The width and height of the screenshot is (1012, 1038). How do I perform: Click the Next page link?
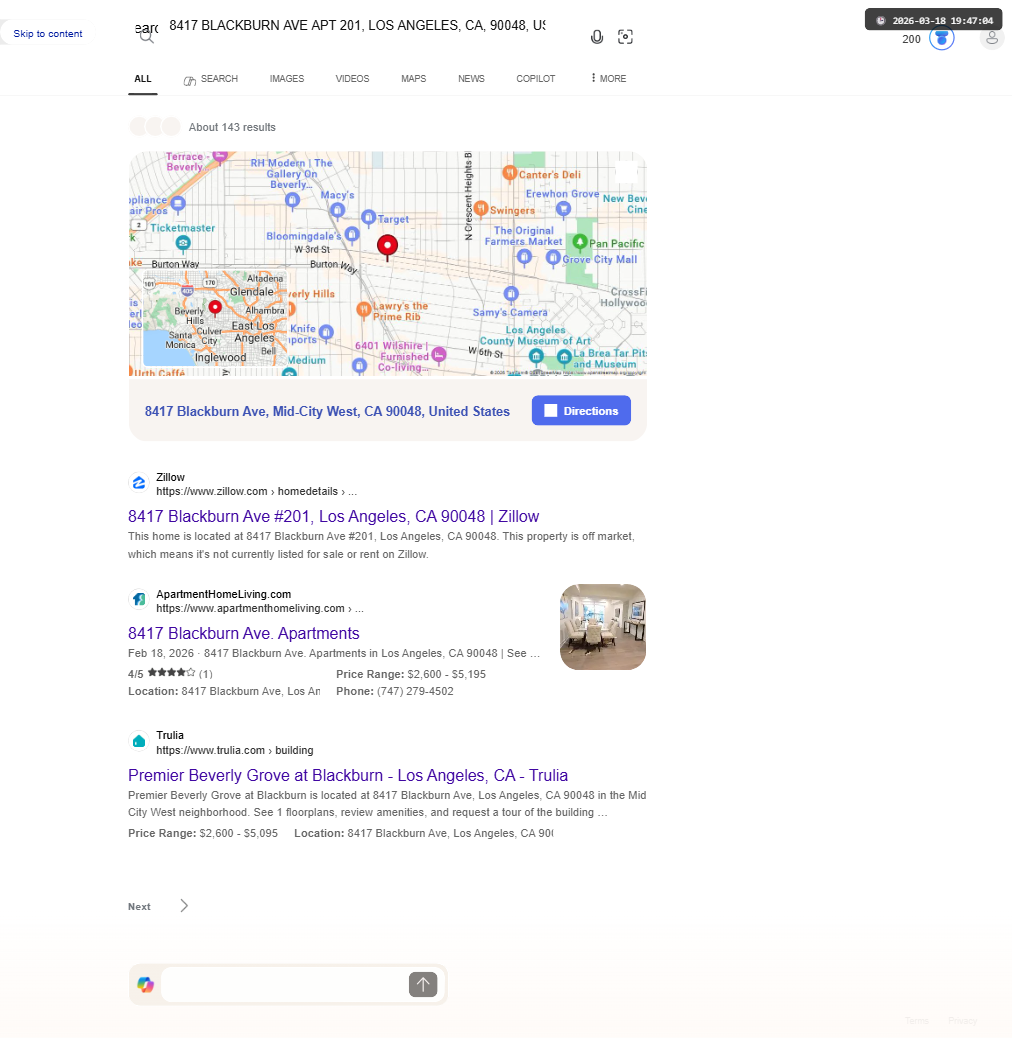tap(140, 906)
